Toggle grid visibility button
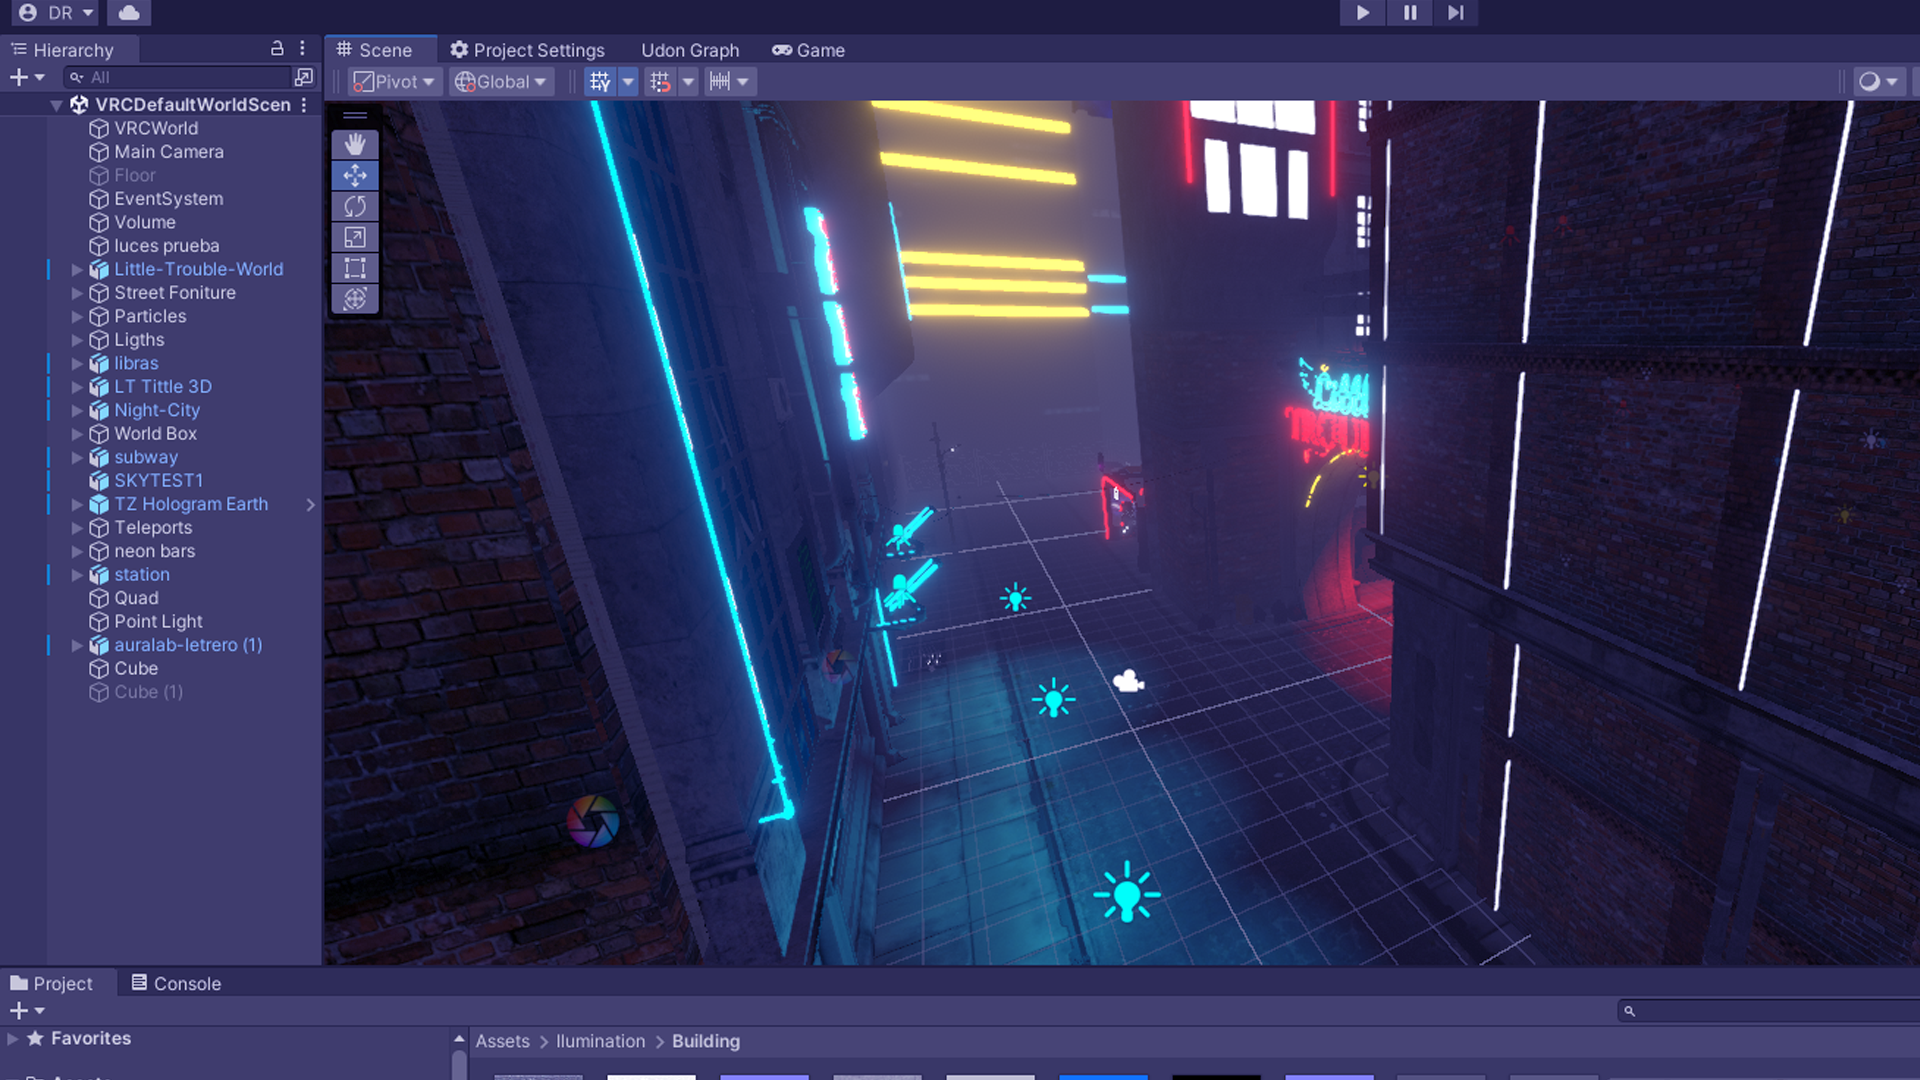Screen dimensions: 1920x1080 600,82
